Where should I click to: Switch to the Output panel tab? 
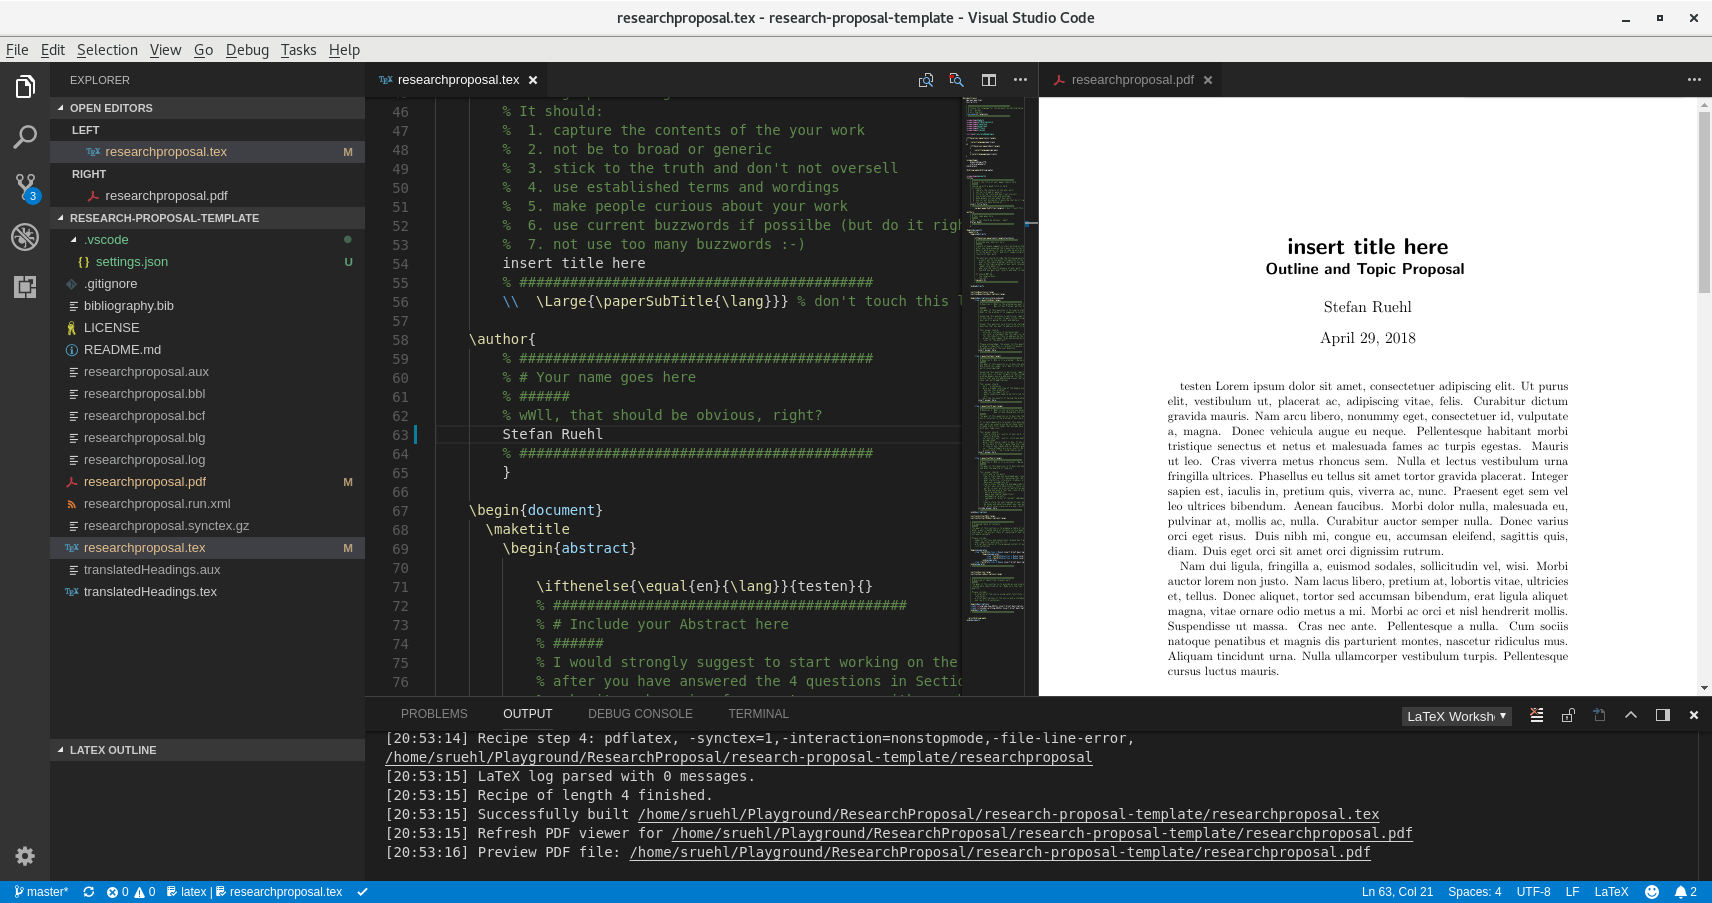point(527,714)
